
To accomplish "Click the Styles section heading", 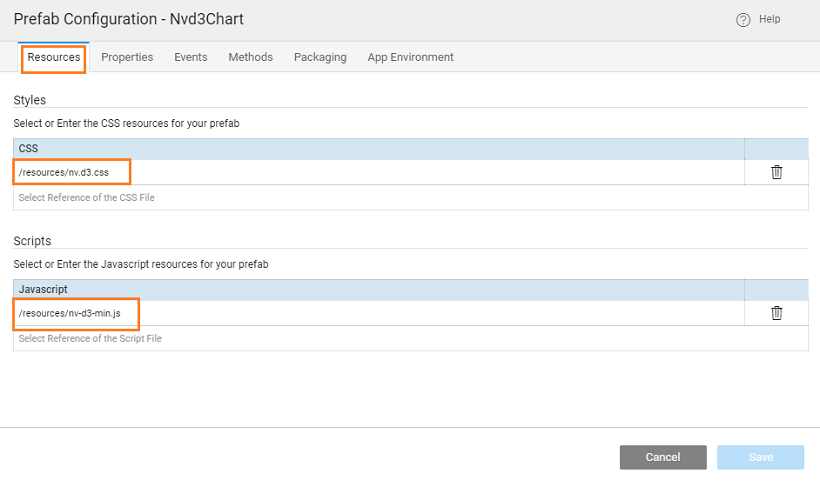I will (x=30, y=100).
